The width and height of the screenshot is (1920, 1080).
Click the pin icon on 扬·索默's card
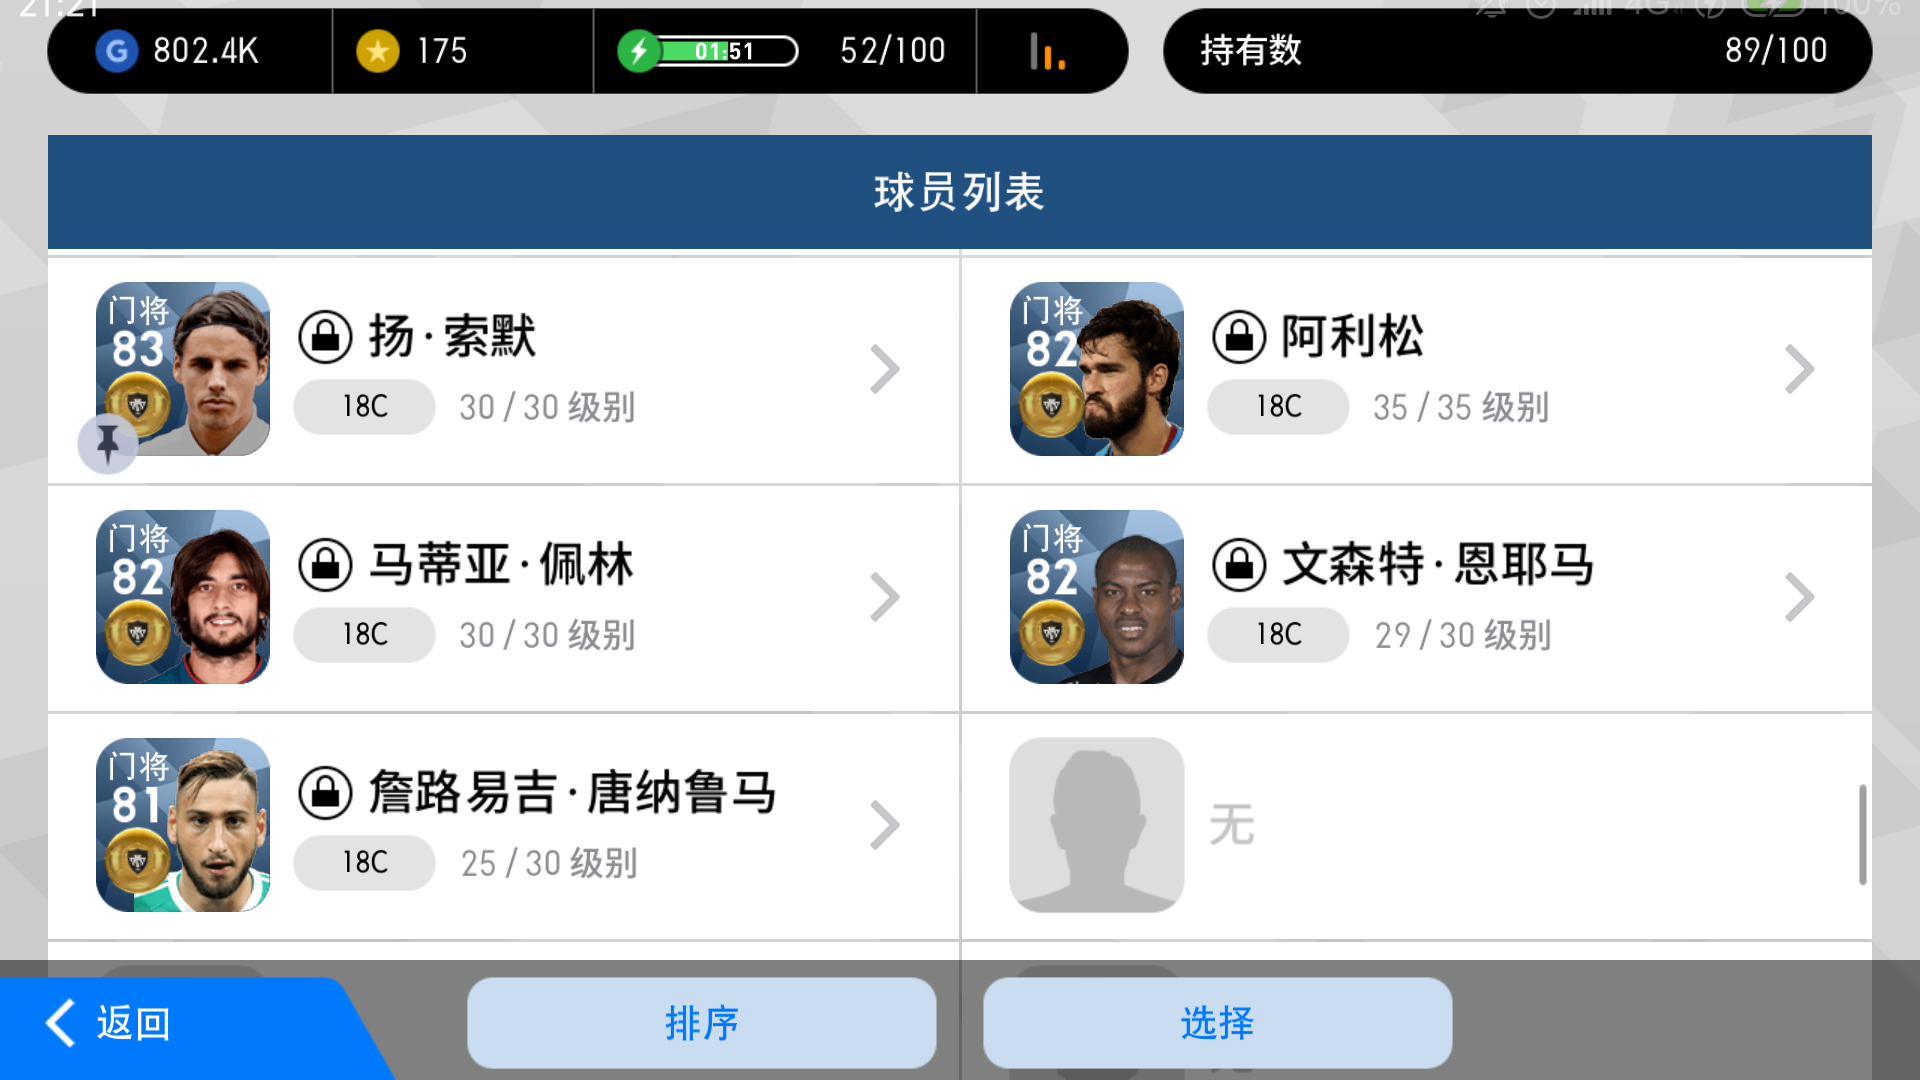[108, 443]
